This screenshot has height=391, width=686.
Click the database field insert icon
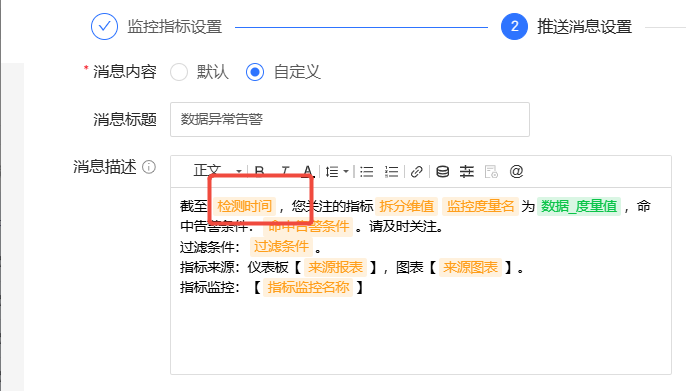point(442,172)
